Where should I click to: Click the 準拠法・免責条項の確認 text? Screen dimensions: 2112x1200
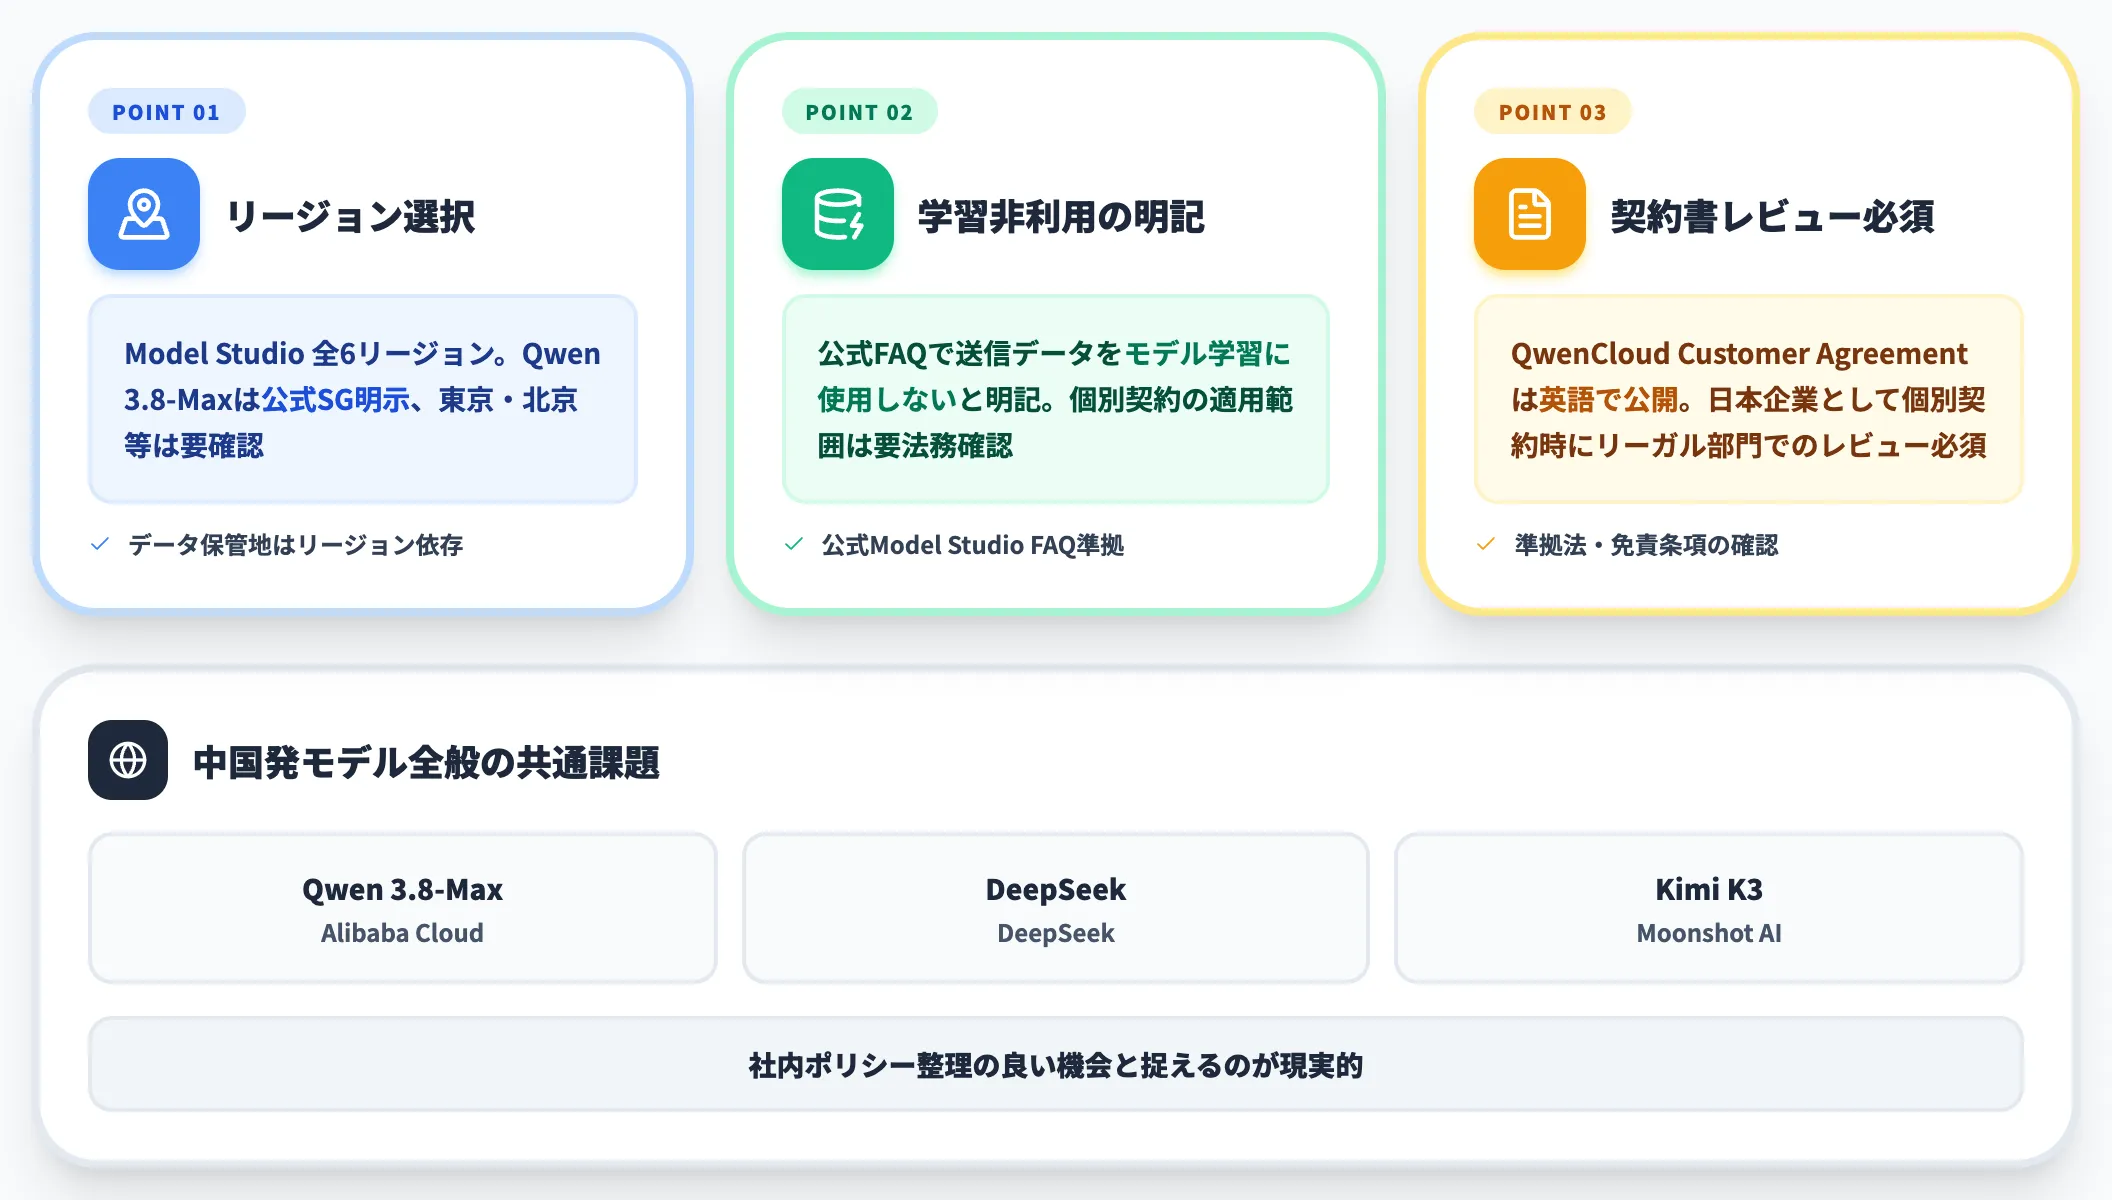(1646, 545)
